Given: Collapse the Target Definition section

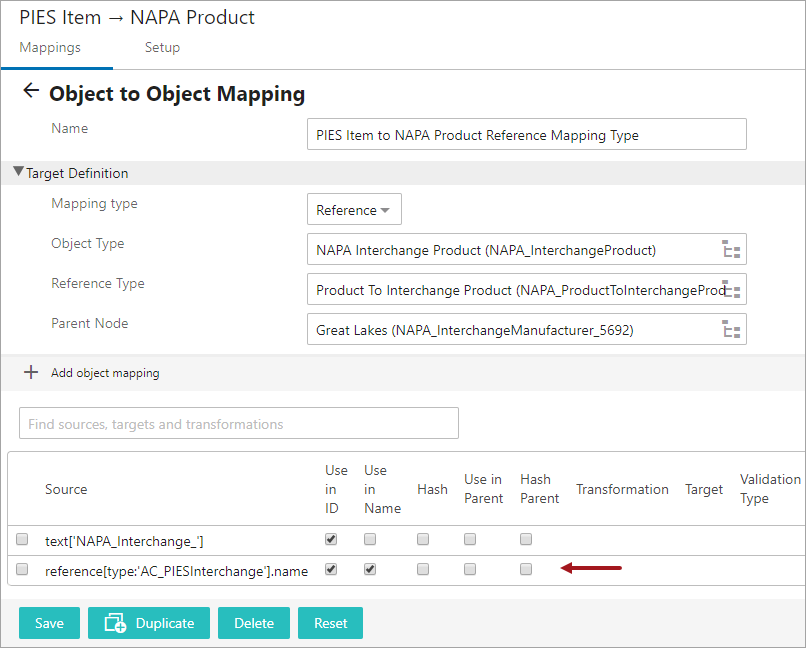Looking at the screenshot, I should click(x=19, y=172).
